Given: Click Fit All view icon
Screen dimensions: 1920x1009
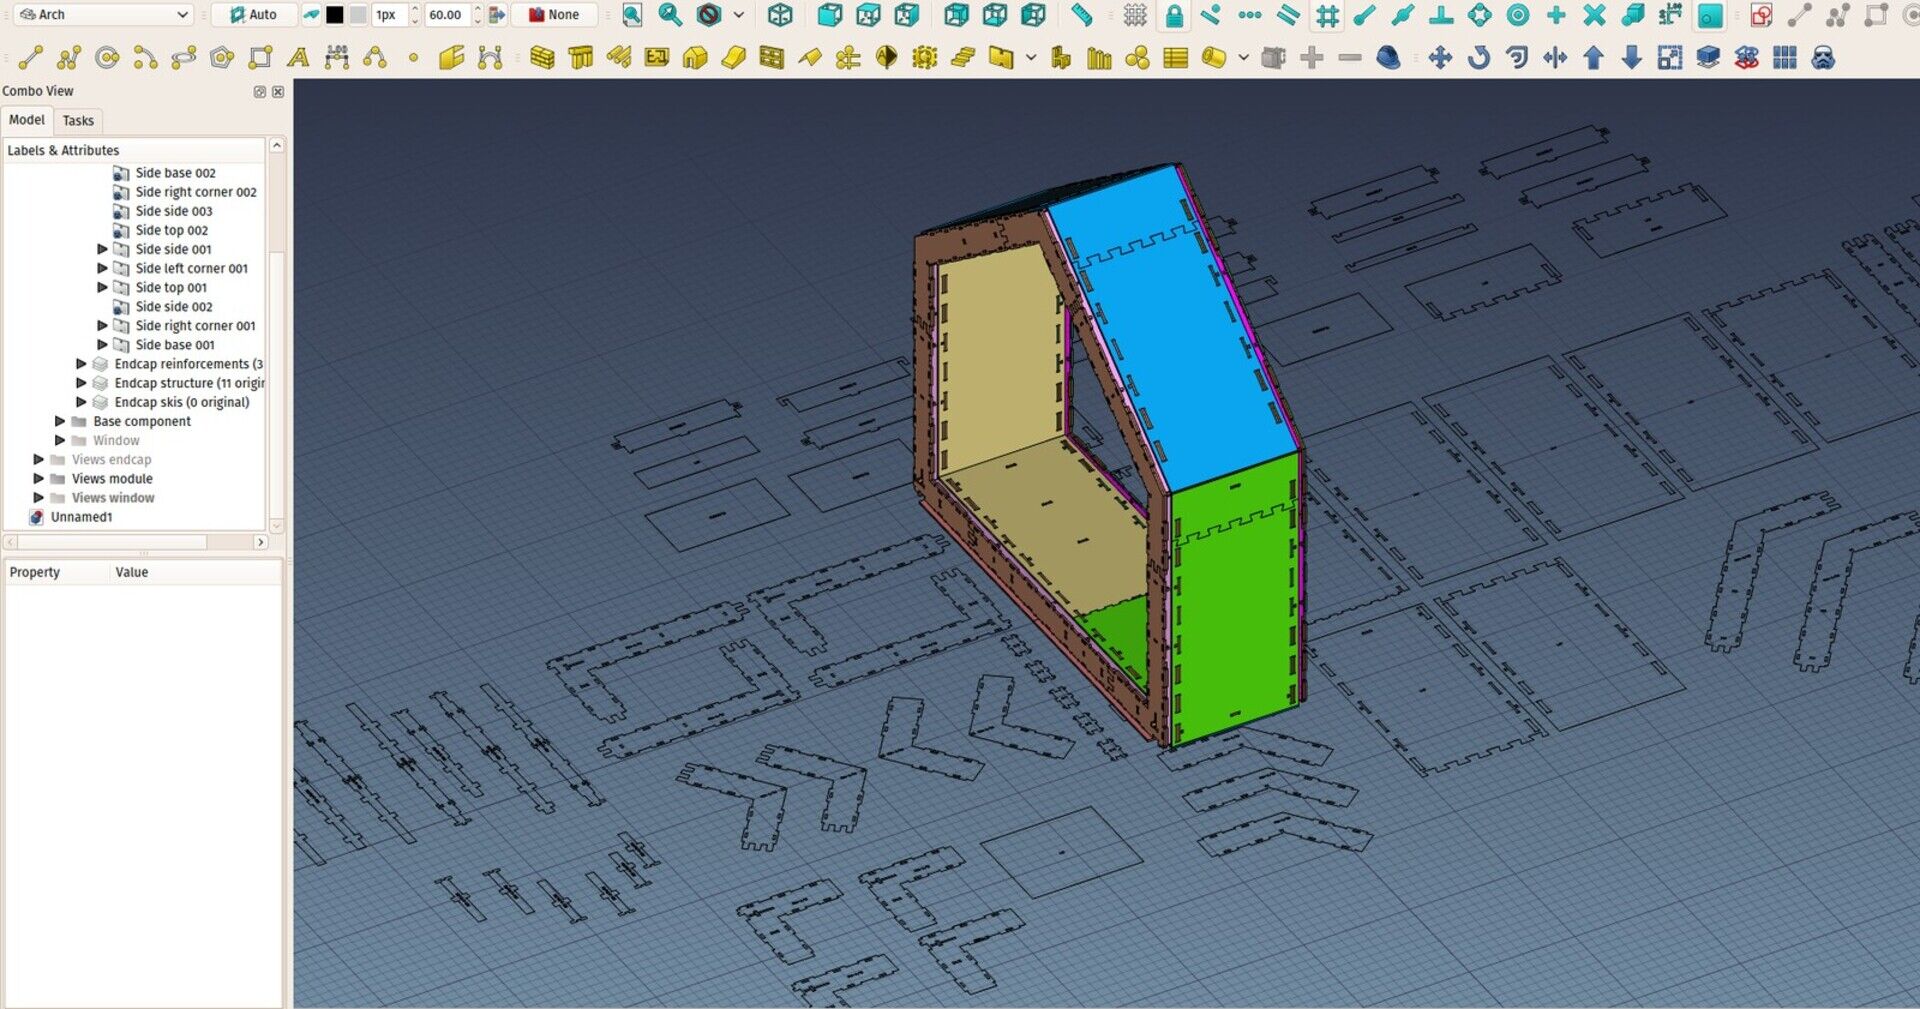Looking at the screenshot, I should click(632, 15).
